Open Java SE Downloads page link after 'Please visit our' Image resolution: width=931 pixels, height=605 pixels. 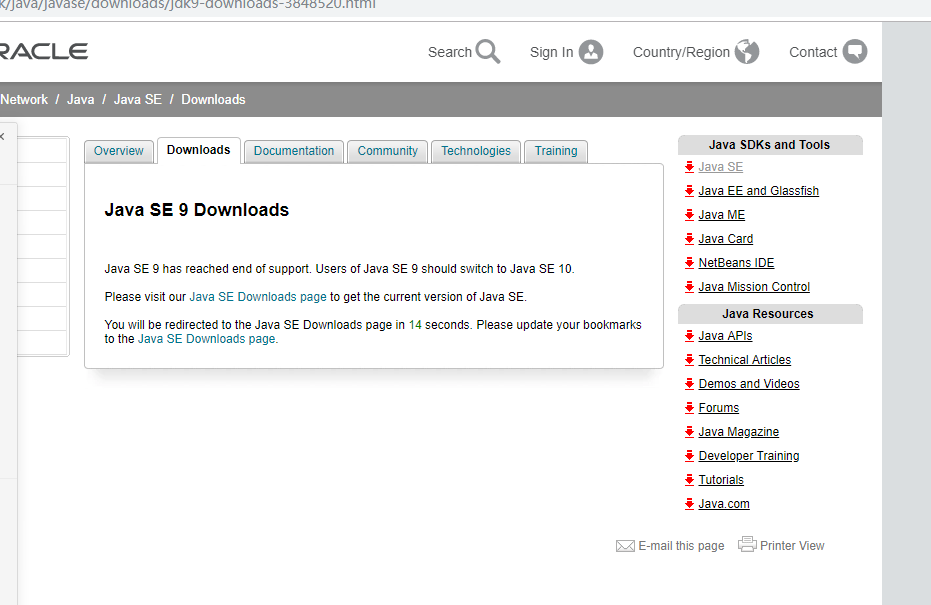258,297
